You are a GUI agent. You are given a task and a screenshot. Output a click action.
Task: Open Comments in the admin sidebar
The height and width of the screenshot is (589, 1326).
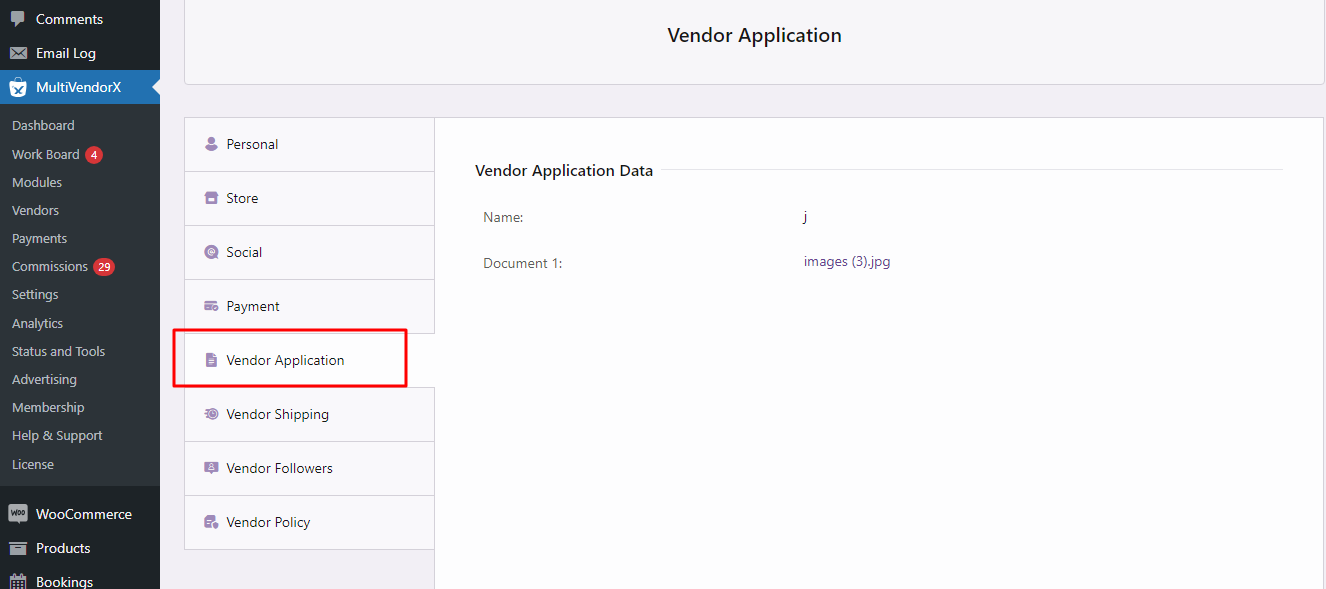[80, 19]
